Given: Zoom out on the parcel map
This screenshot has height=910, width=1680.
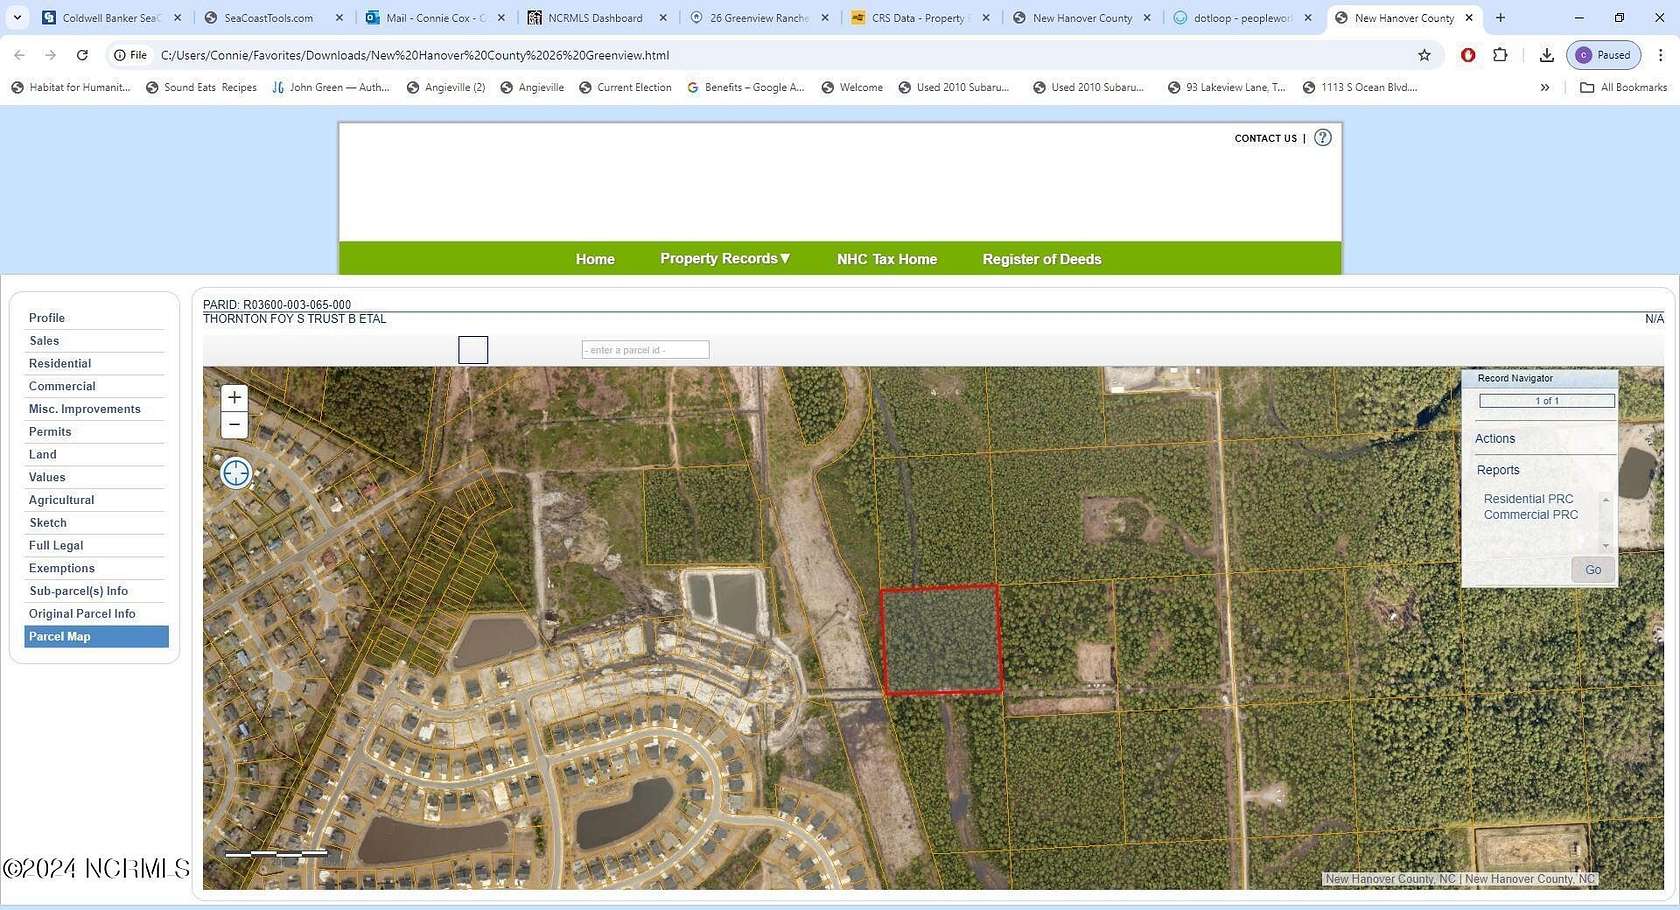Looking at the screenshot, I should pos(234,425).
